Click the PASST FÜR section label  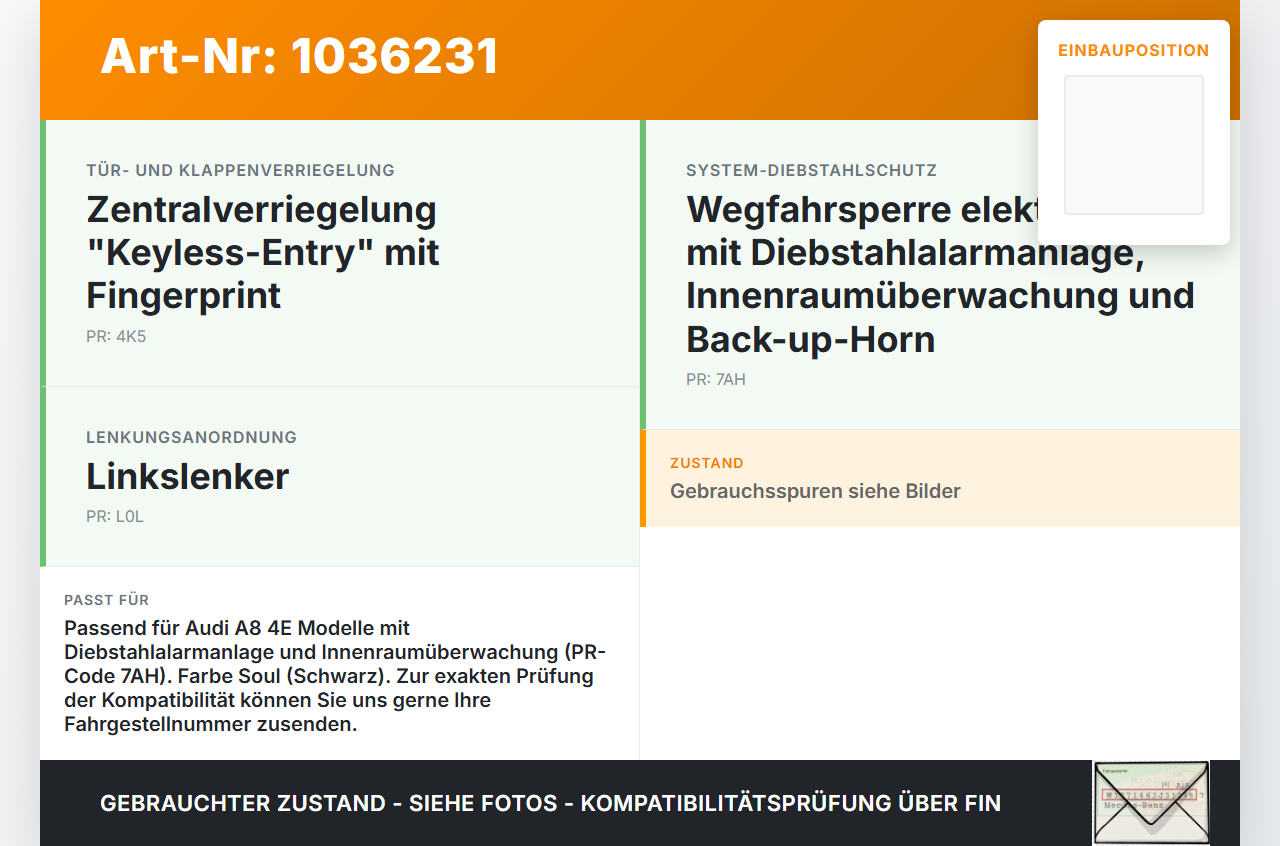(107, 600)
